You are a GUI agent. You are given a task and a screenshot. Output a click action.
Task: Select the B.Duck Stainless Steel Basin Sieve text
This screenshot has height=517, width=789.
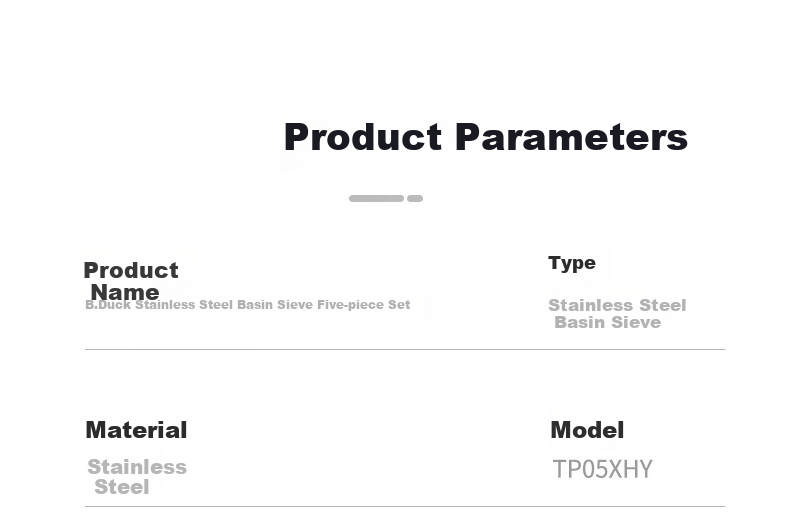[x=248, y=305]
